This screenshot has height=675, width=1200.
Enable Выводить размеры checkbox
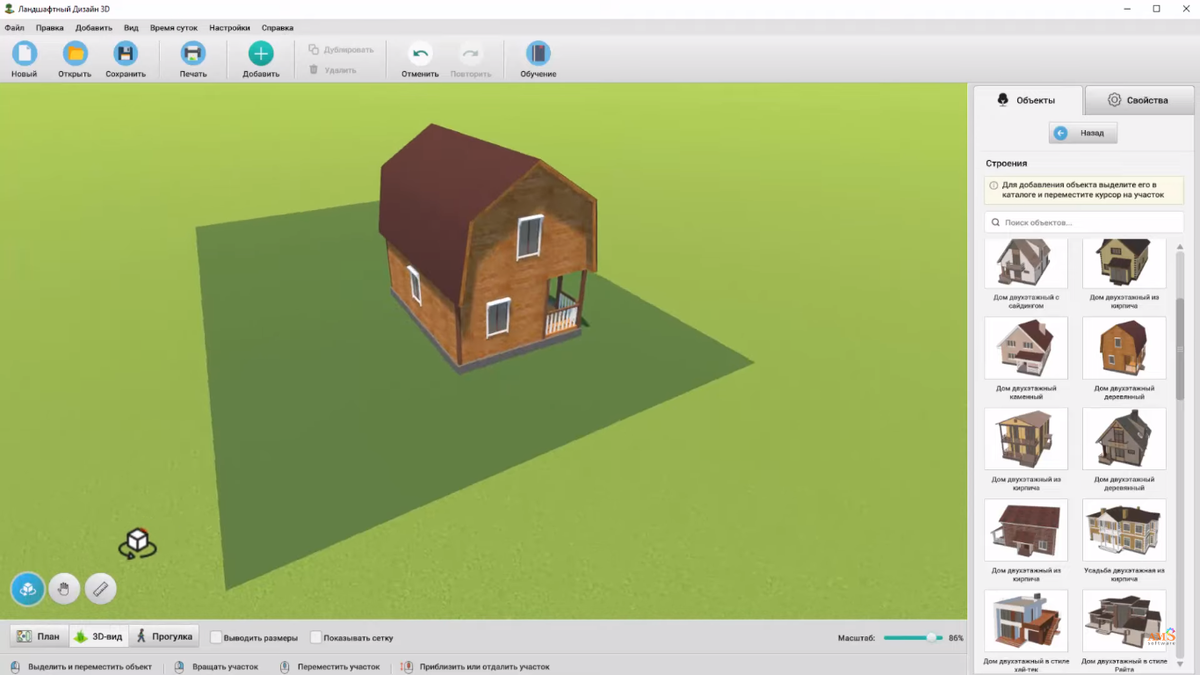point(216,637)
